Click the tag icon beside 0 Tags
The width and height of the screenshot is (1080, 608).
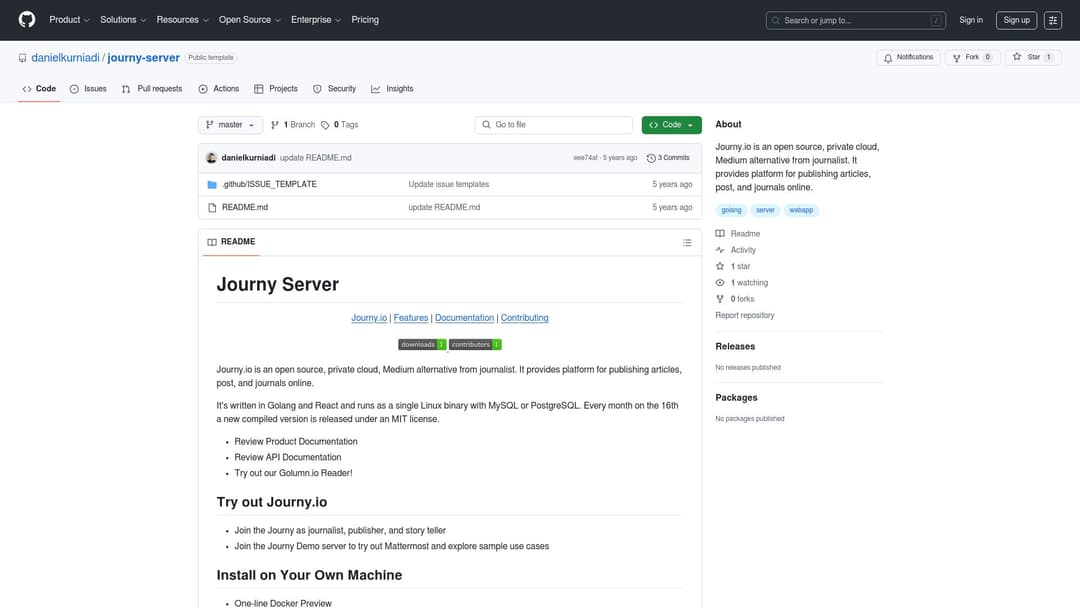[325, 125]
